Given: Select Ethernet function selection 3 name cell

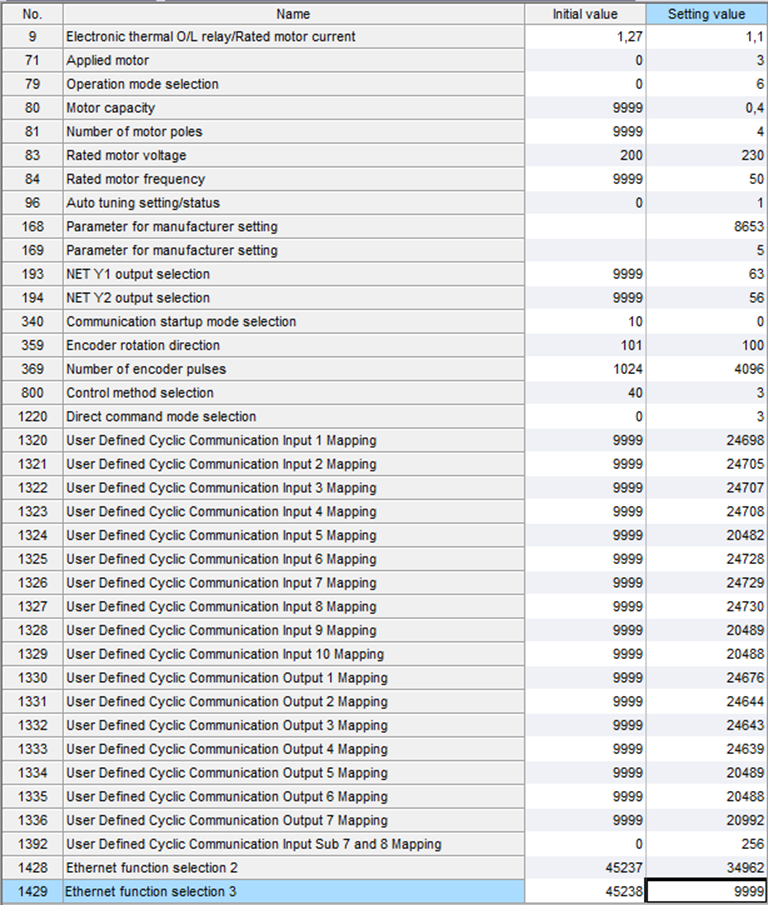Looking at the screenshot, I should [x=293, y=892].
